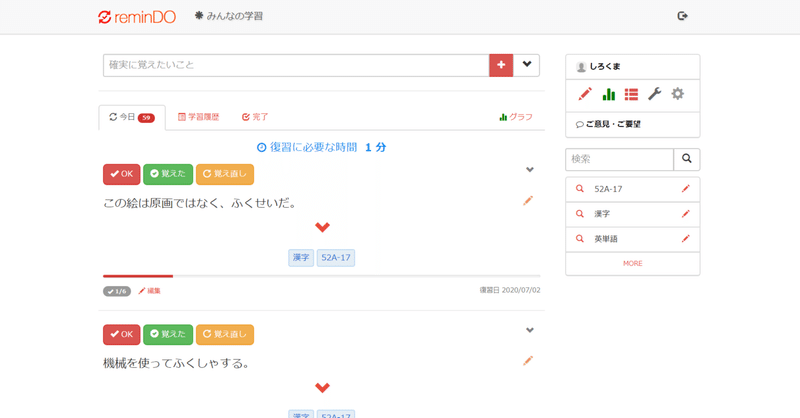
Task: Click the logout icon in the header
Action: coord(682,16)
